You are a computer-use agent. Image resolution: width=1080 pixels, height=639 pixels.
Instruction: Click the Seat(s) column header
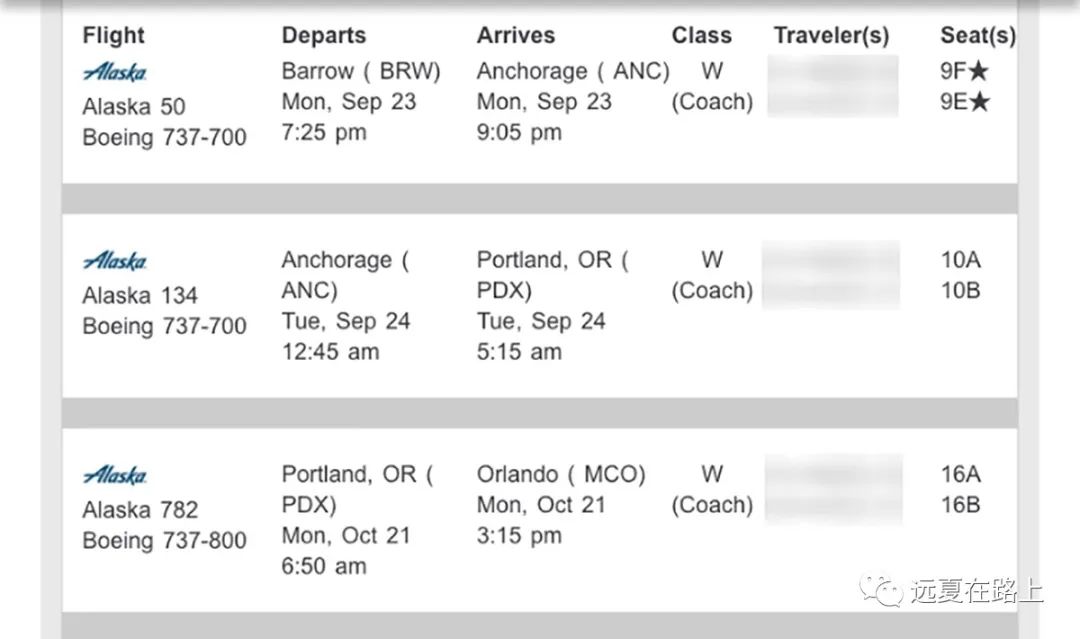pos(978,36)
